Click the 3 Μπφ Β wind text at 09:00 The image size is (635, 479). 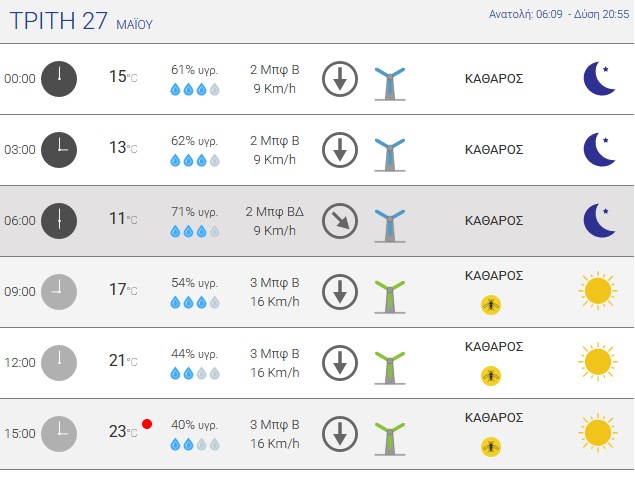click(x=275, y=282)
